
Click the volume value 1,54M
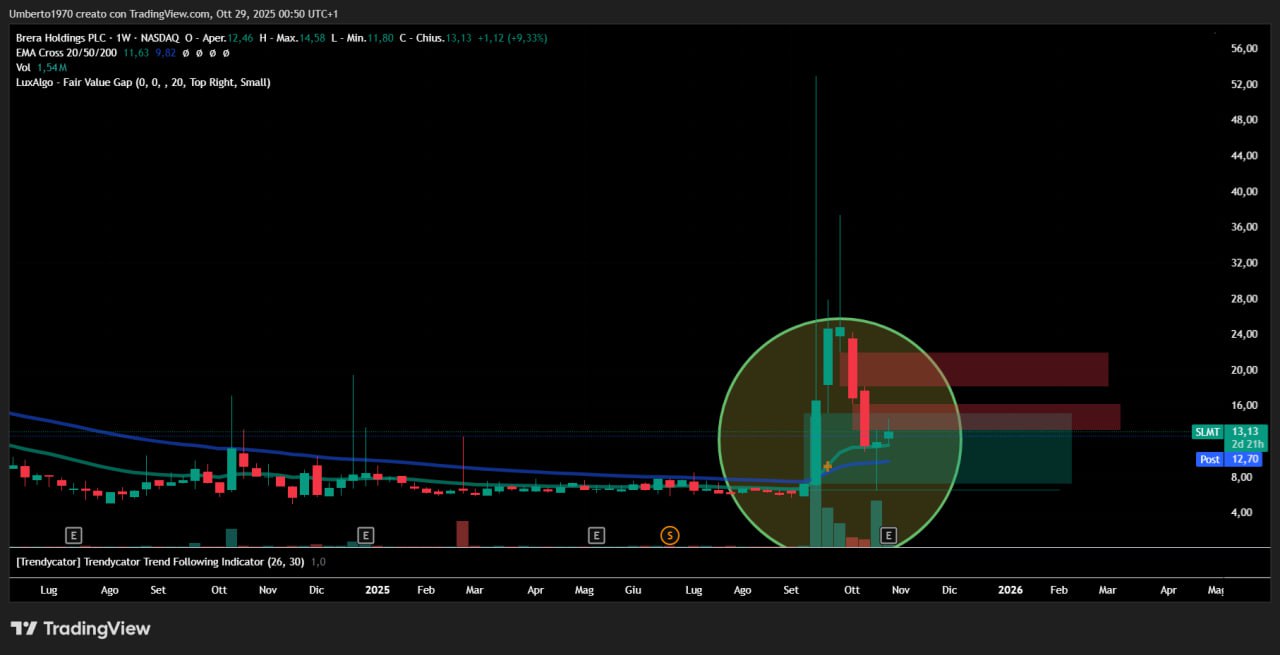[51, 67]
